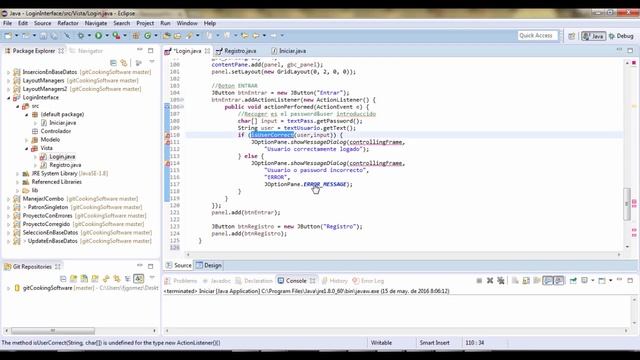
Task: Select Referenced Libraries node
Action: click(57, 182)
